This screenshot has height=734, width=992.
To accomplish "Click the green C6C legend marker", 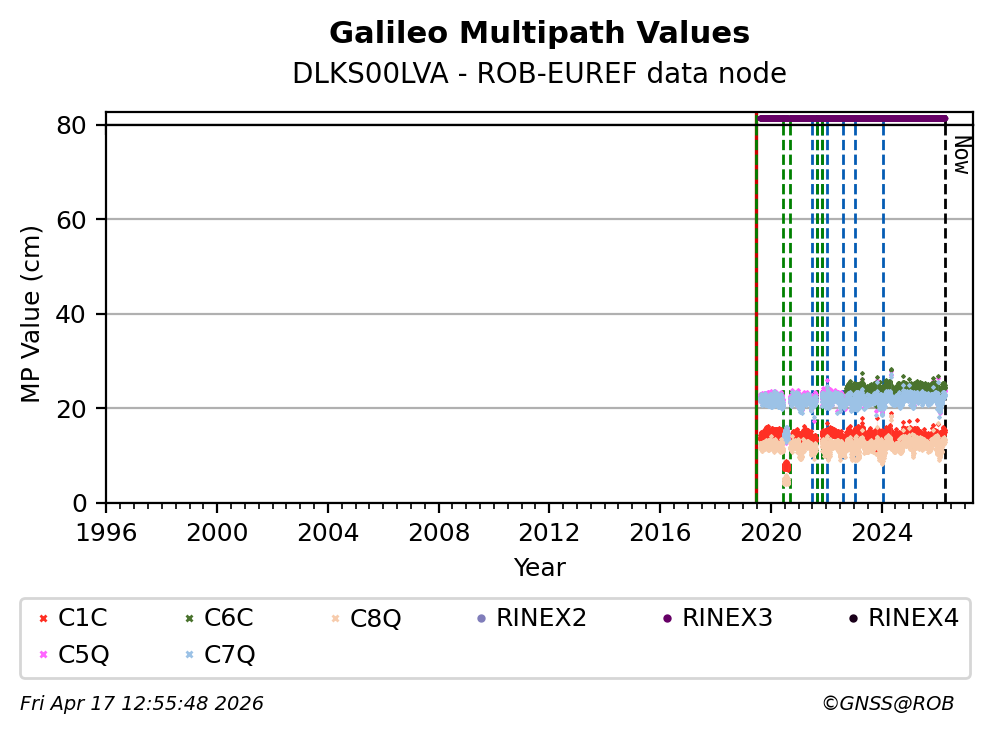I will click(x=188, y=619).
